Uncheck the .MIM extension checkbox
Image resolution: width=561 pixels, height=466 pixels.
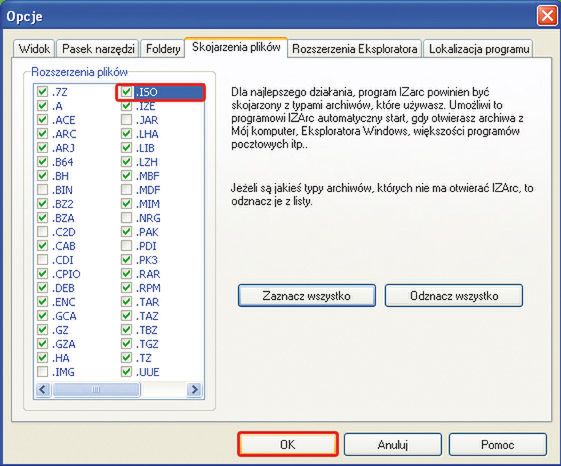tap(126, 203)
